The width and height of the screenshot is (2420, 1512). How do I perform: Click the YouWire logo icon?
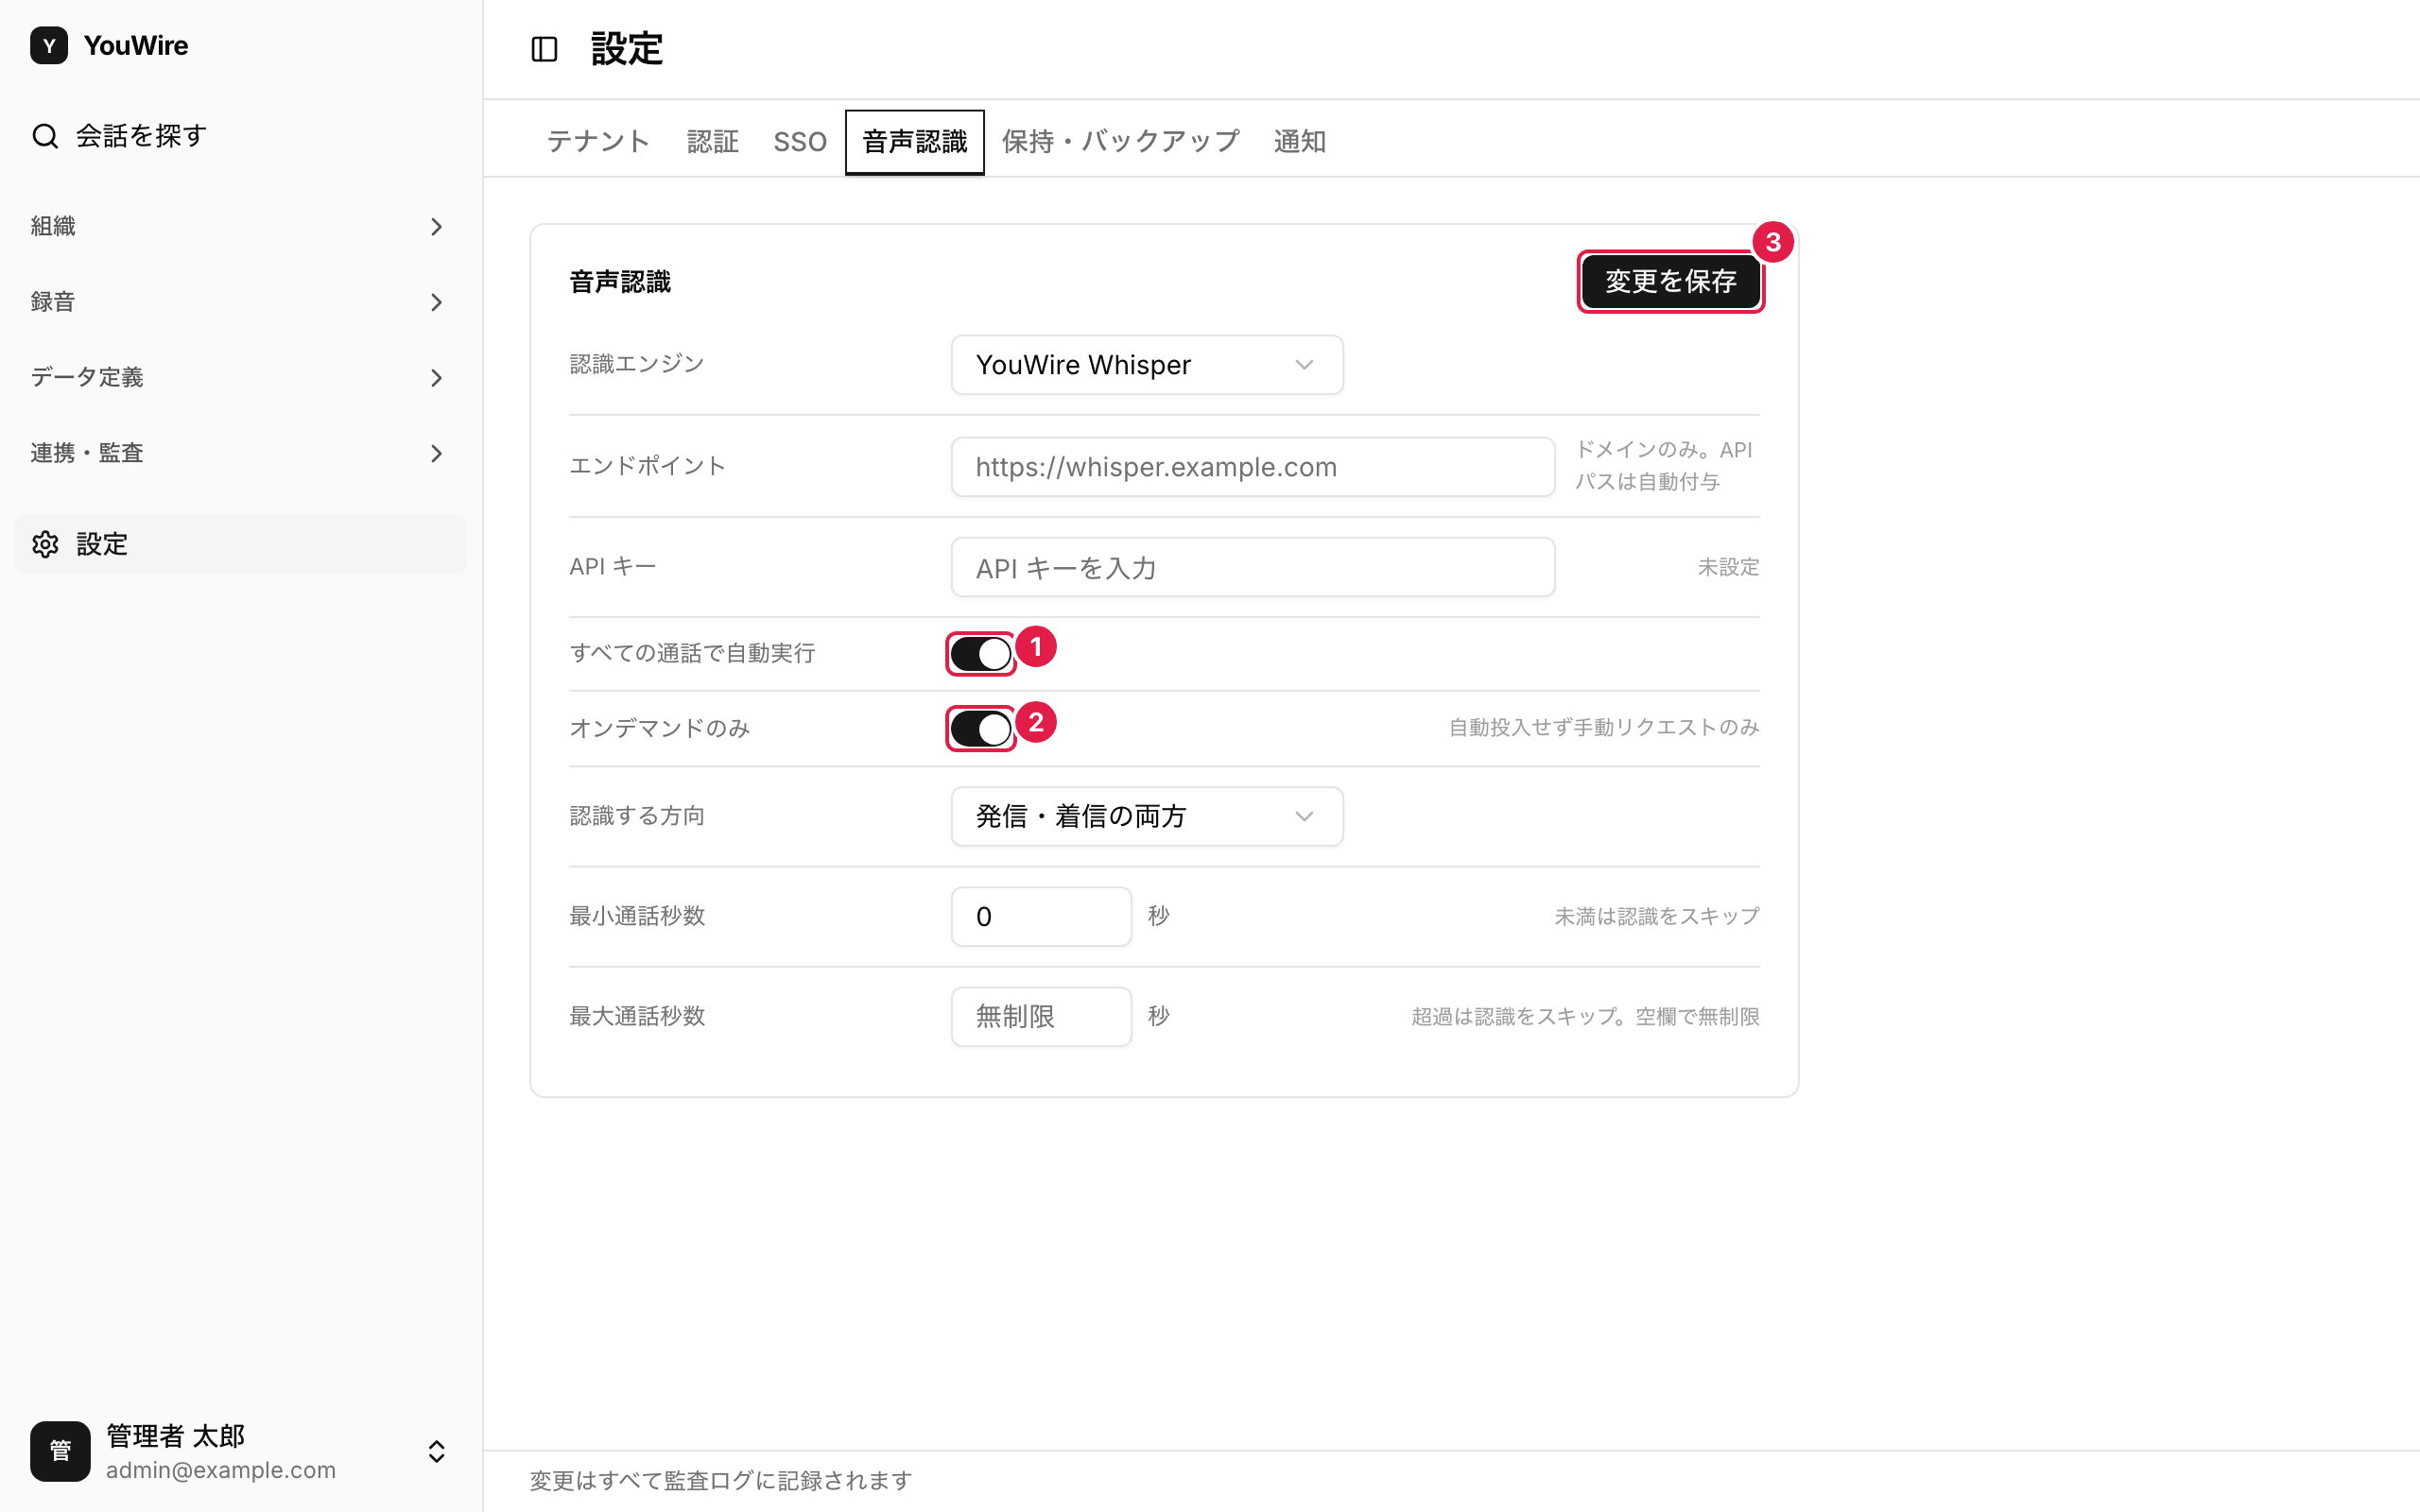tap(49, 45)
